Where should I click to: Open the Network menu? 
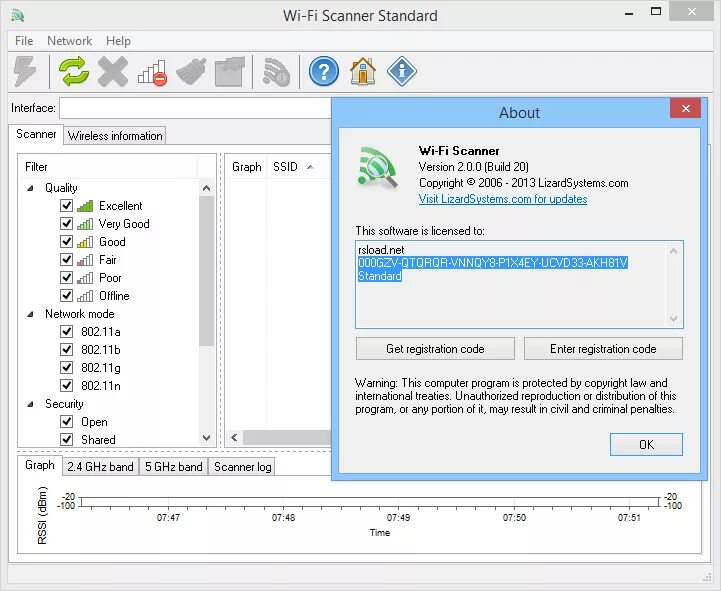[69, 41]
